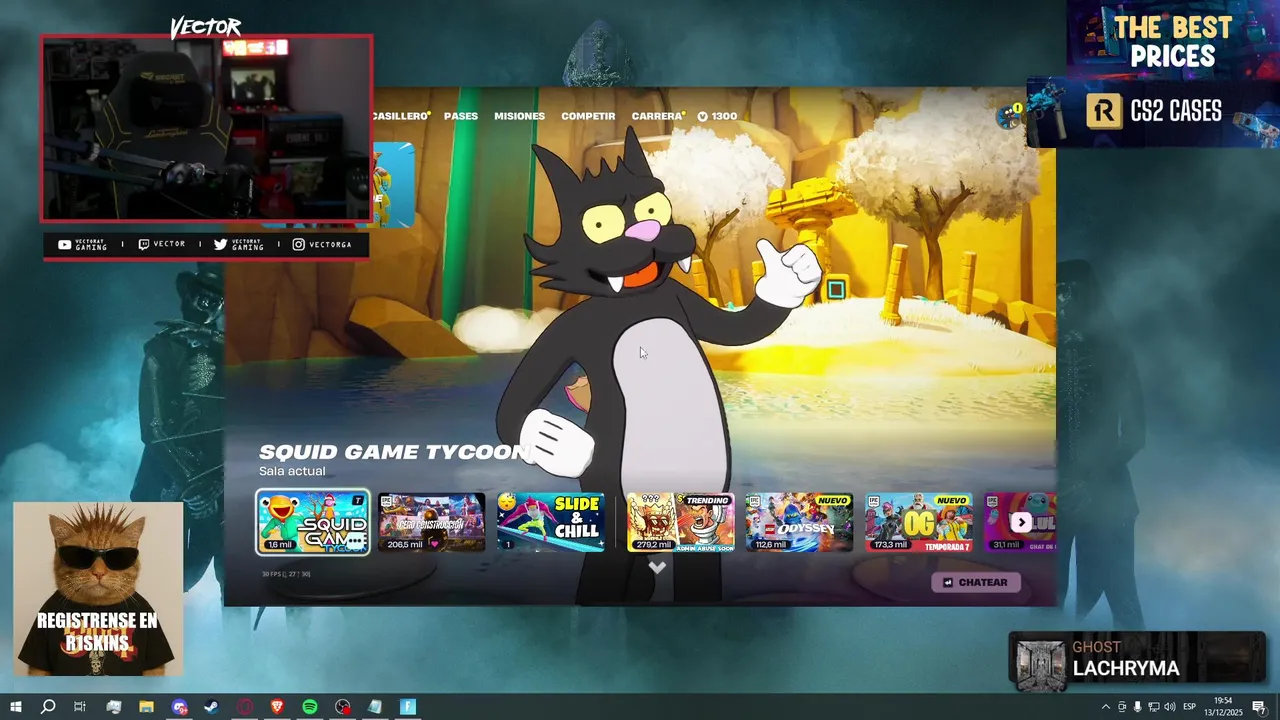
Task: Click the Instagram Vectorga link
Action: click(322, 244)
